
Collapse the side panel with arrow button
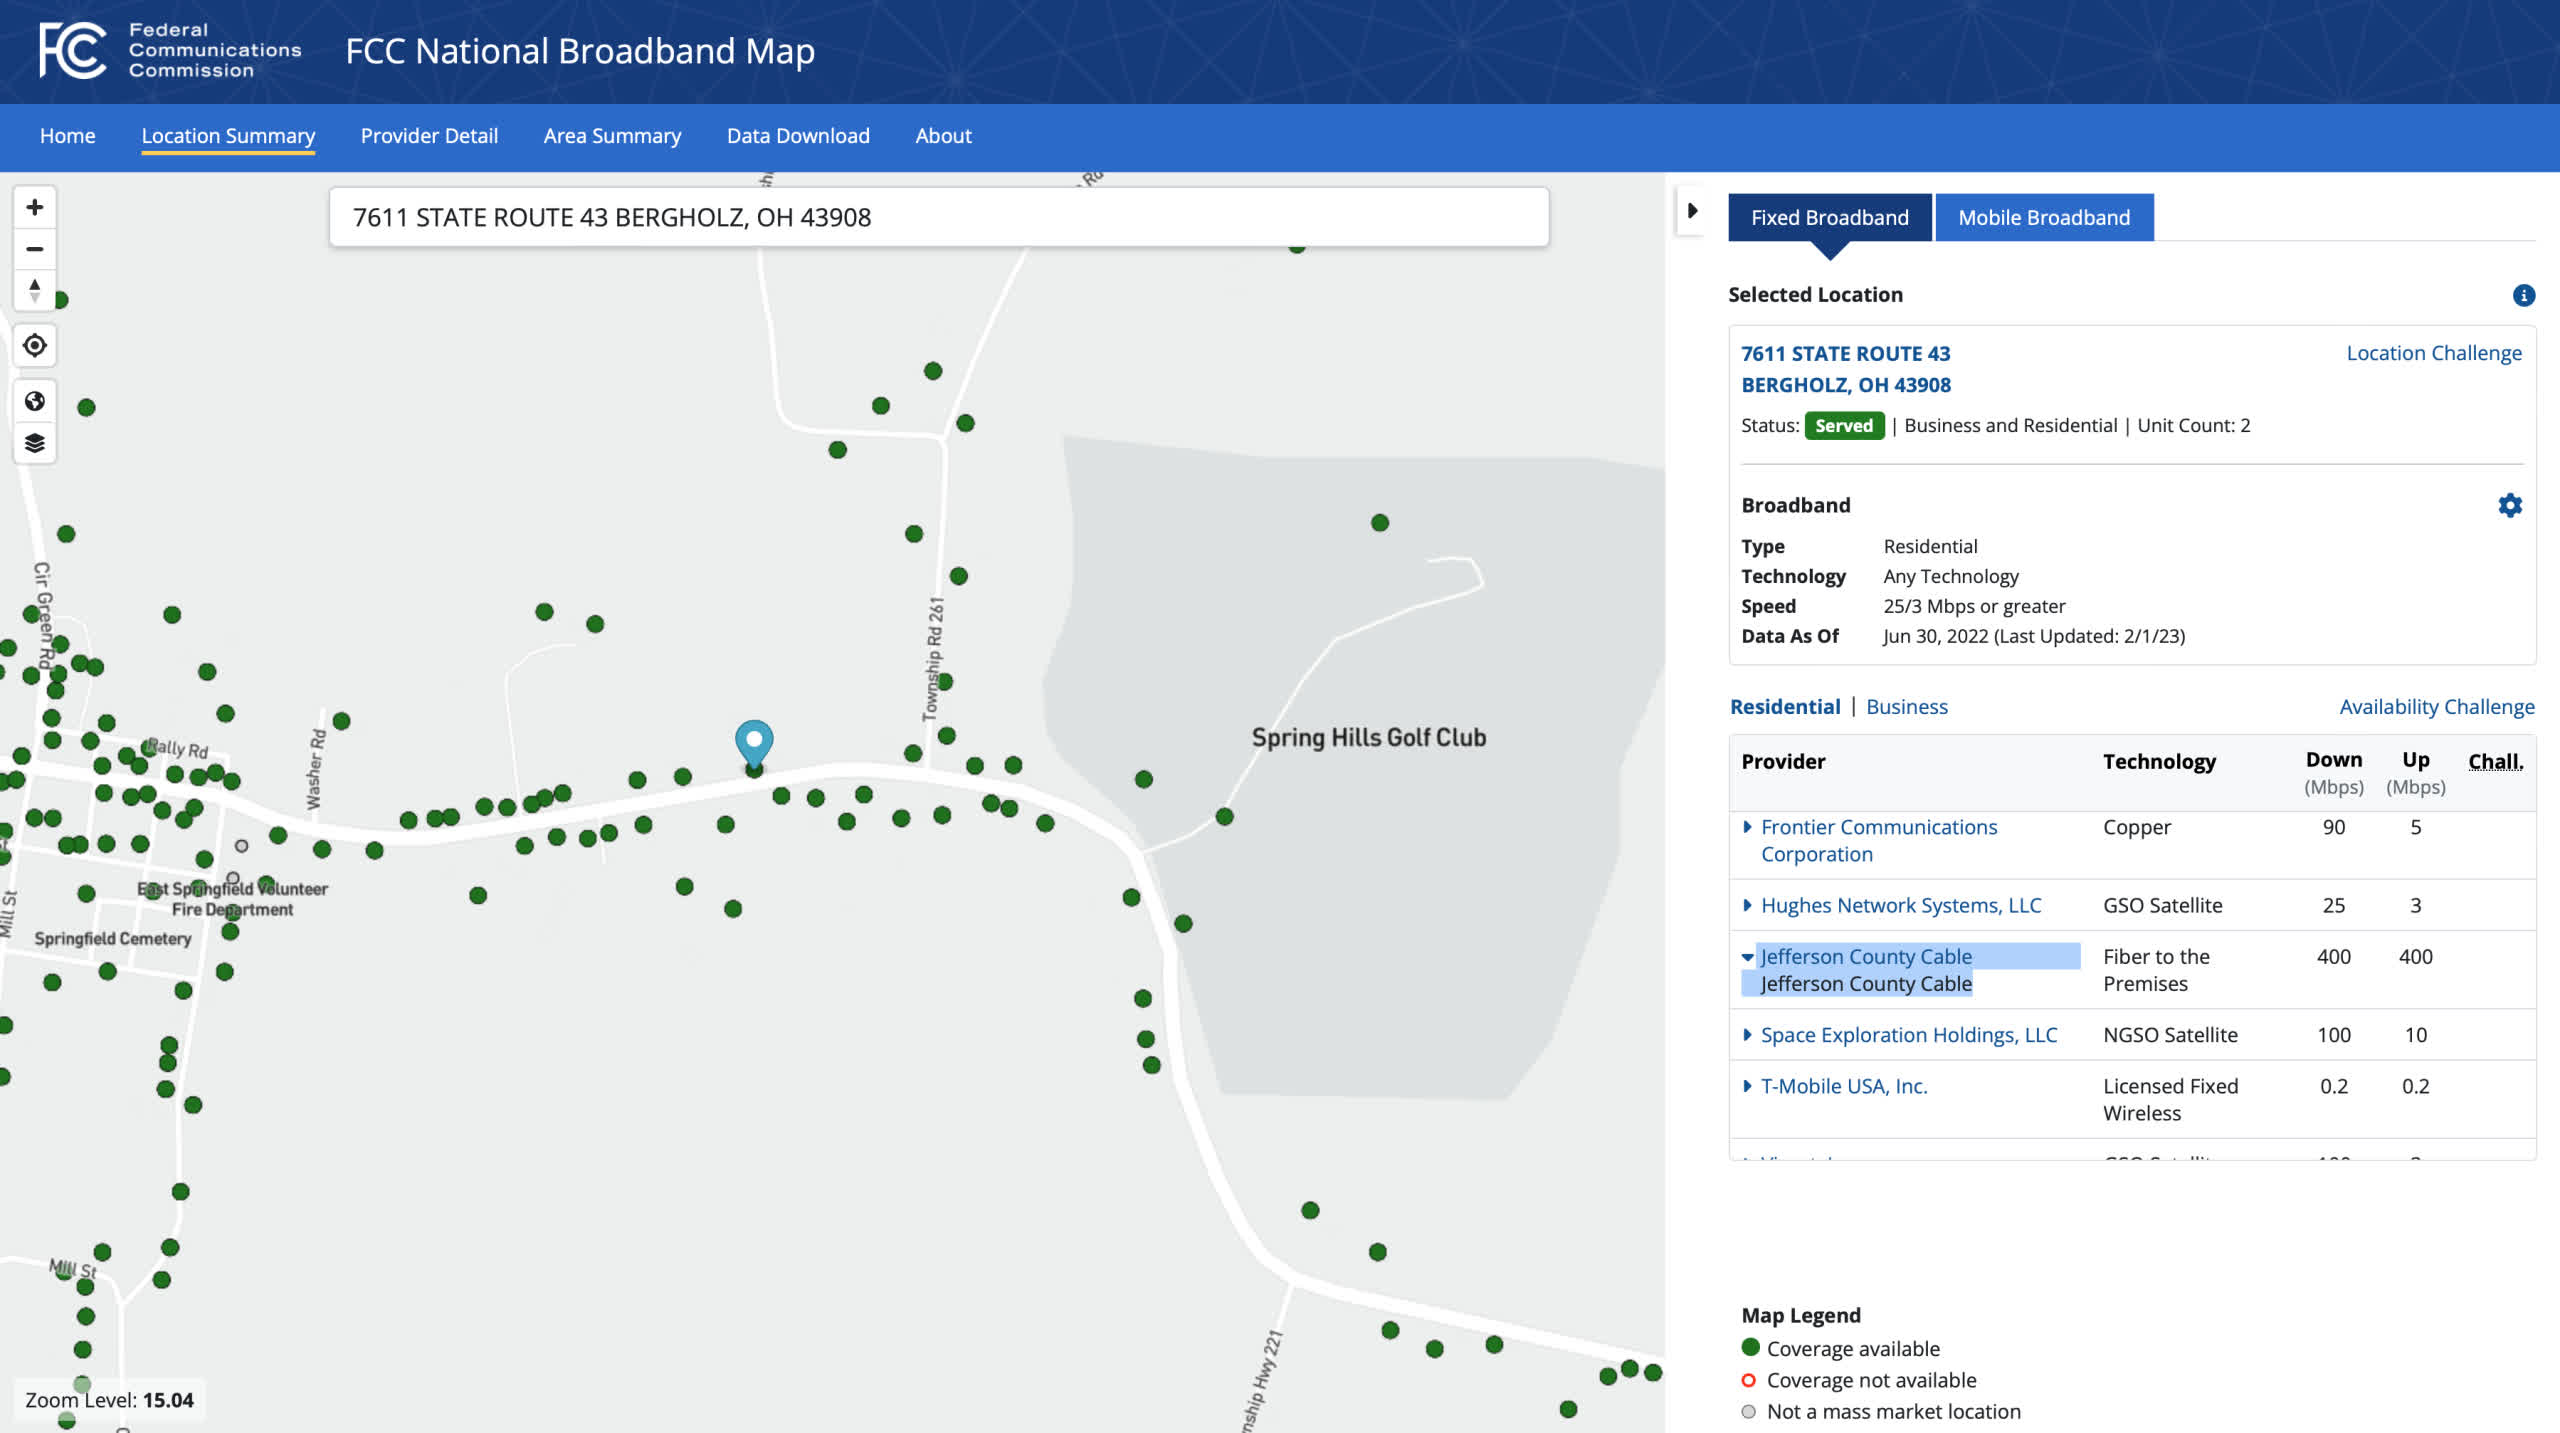(x=1692, y=211)
